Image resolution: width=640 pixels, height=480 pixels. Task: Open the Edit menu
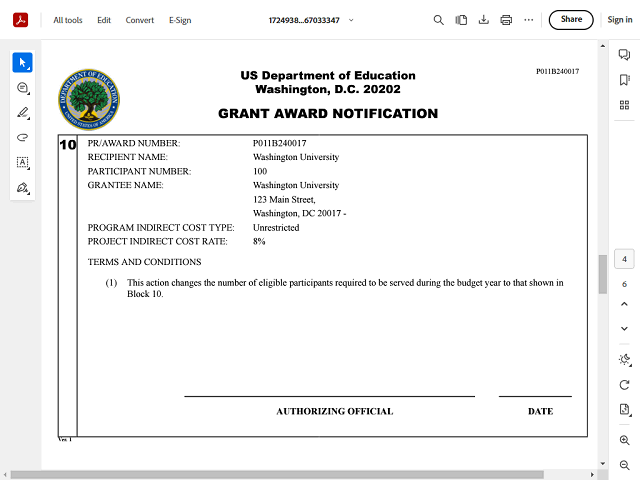[x=104, y=20]
